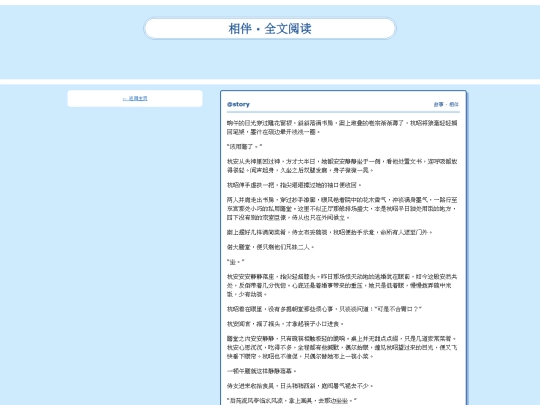The width and height of the screenshot is (540, 405).
Task: Open the back-to-home link in the left panel
Action: pyautogui.click(x=135, y=98)
